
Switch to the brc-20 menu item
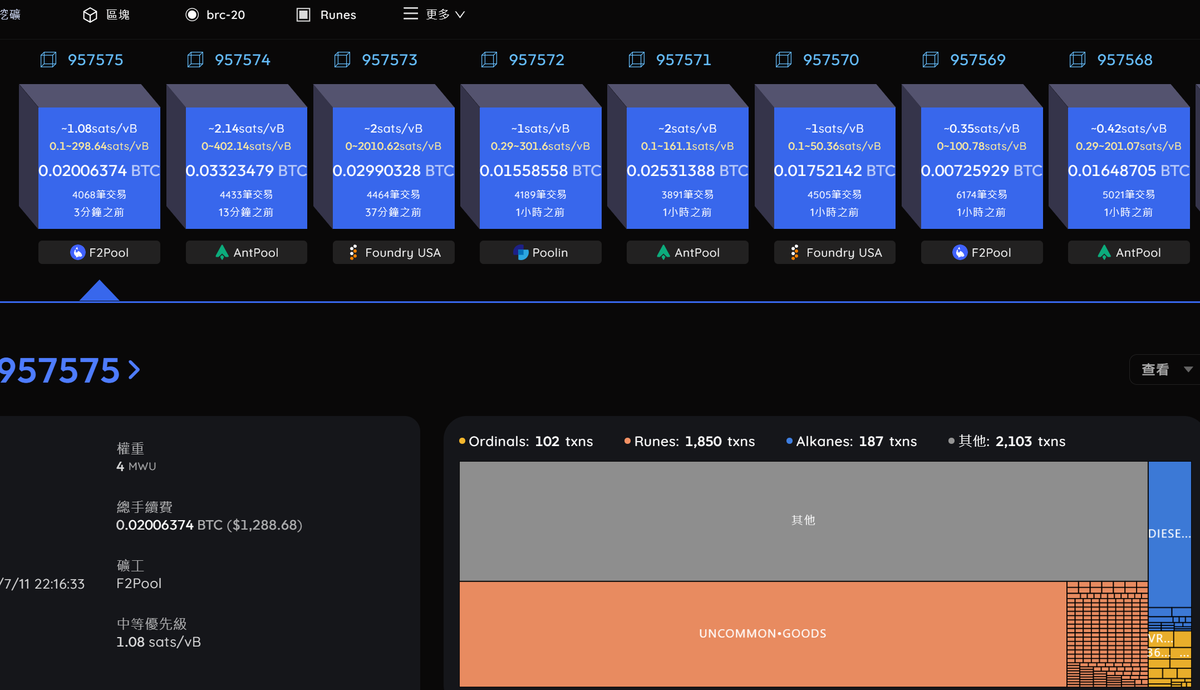(x=226, y=15)
